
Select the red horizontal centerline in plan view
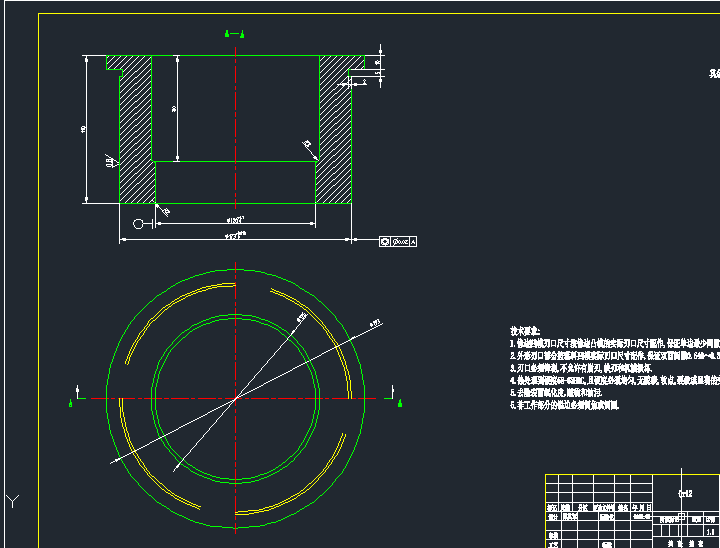[x=236, y=398]
